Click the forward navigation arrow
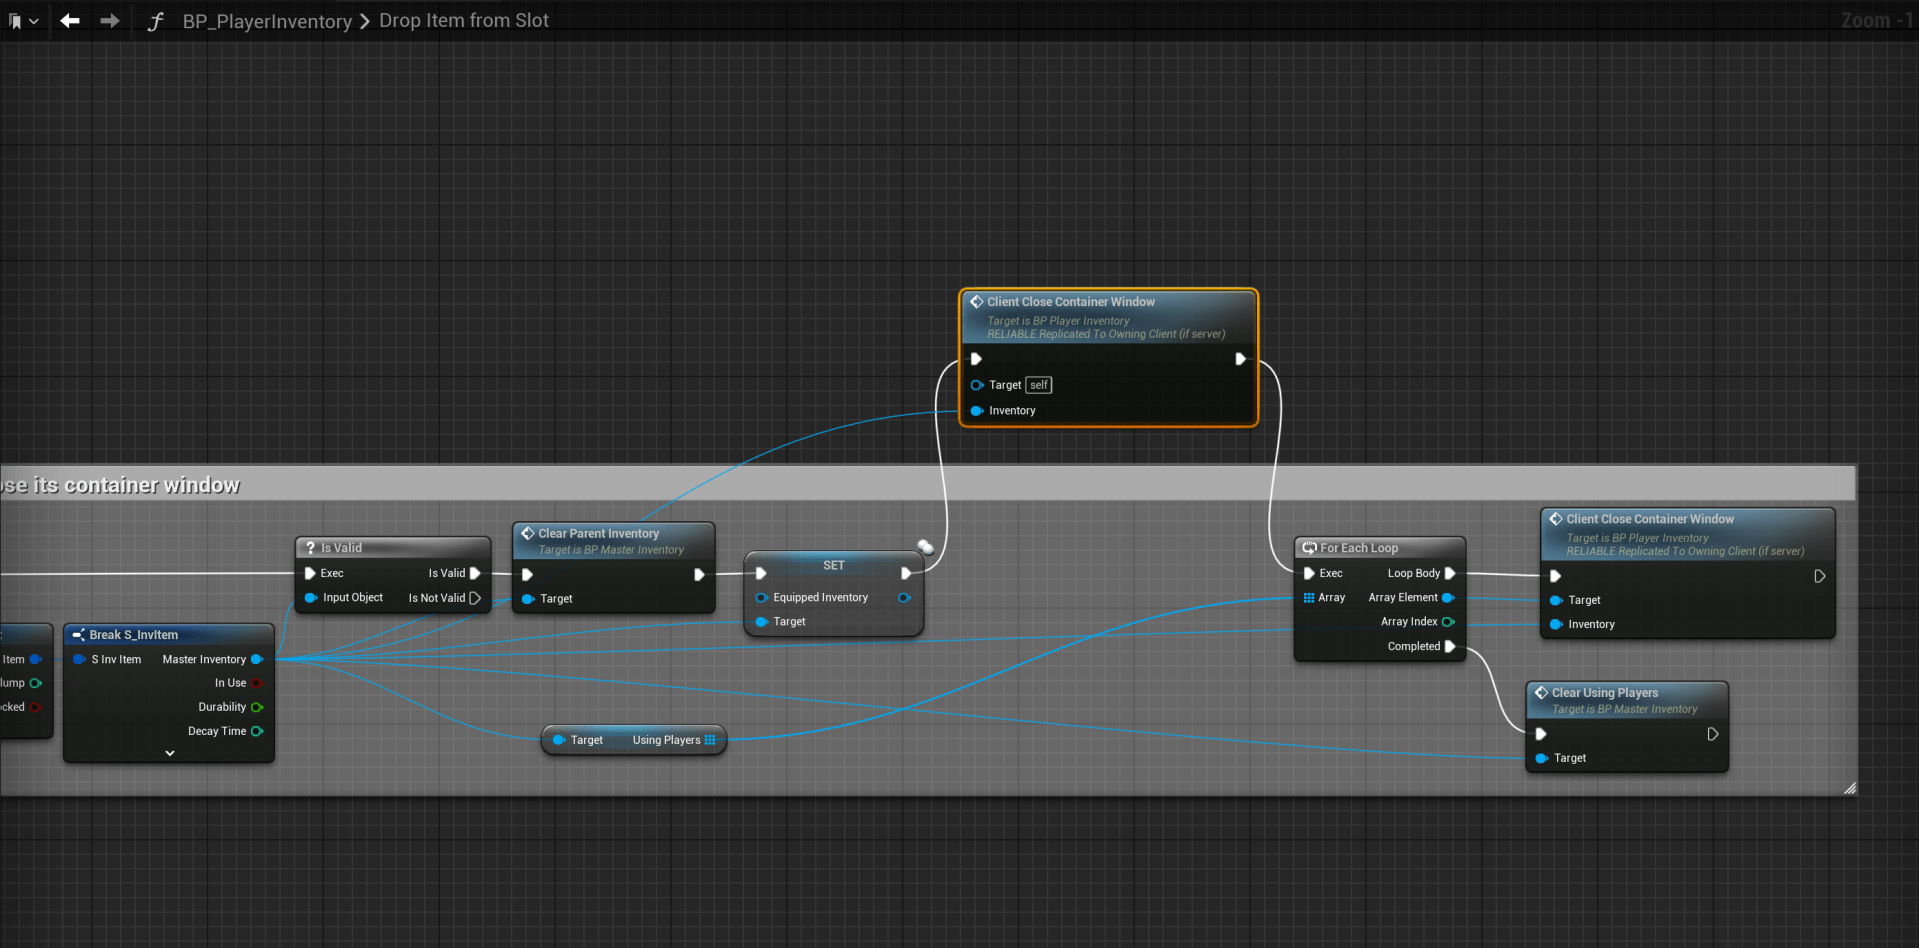 click(x=110, y=21)
